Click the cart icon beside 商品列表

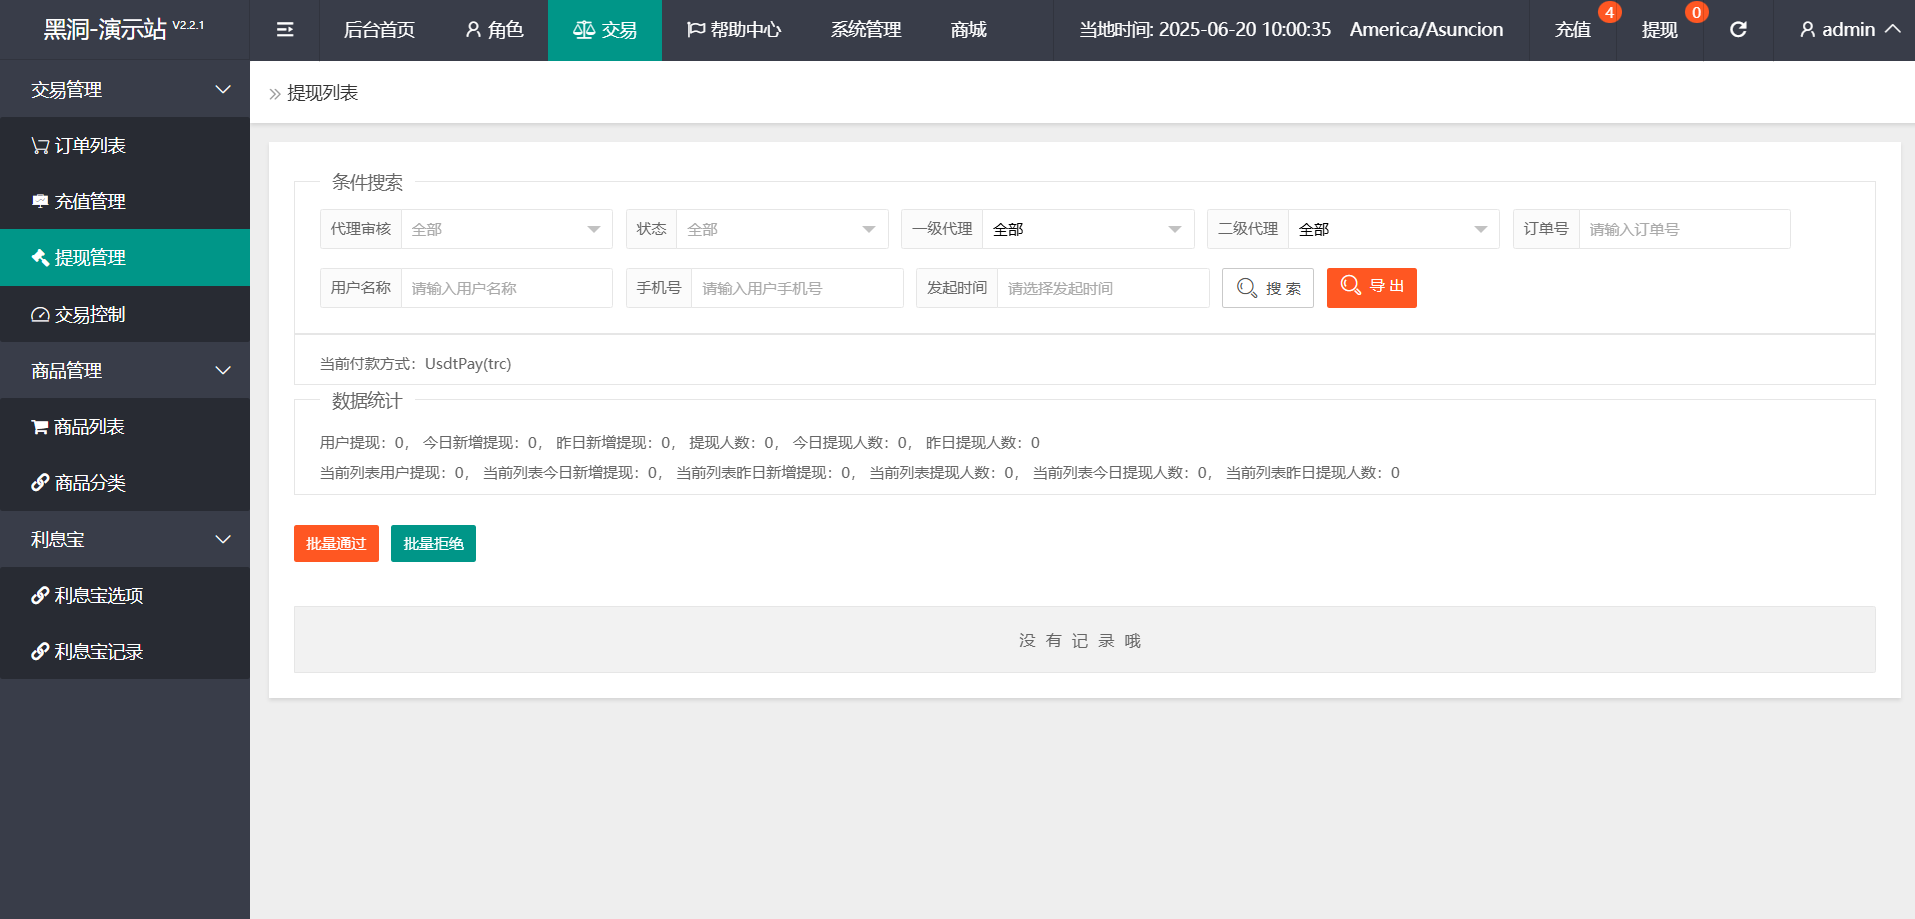point(40,427)
